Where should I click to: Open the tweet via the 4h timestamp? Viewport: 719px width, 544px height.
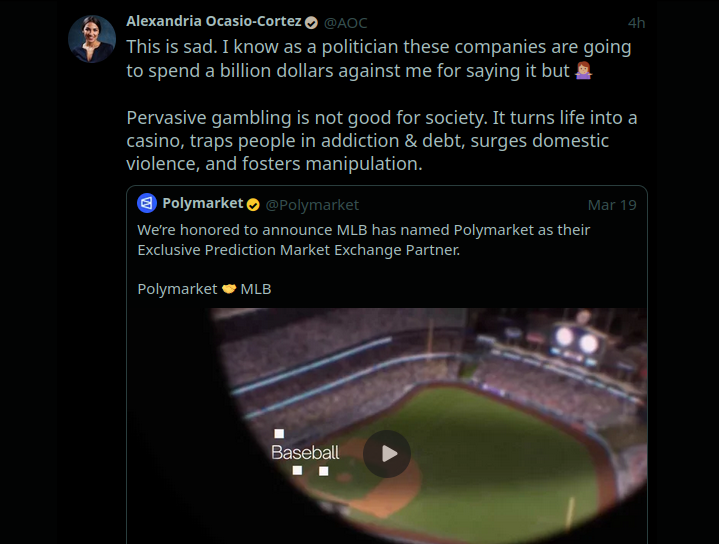click(x=636, y=22)
